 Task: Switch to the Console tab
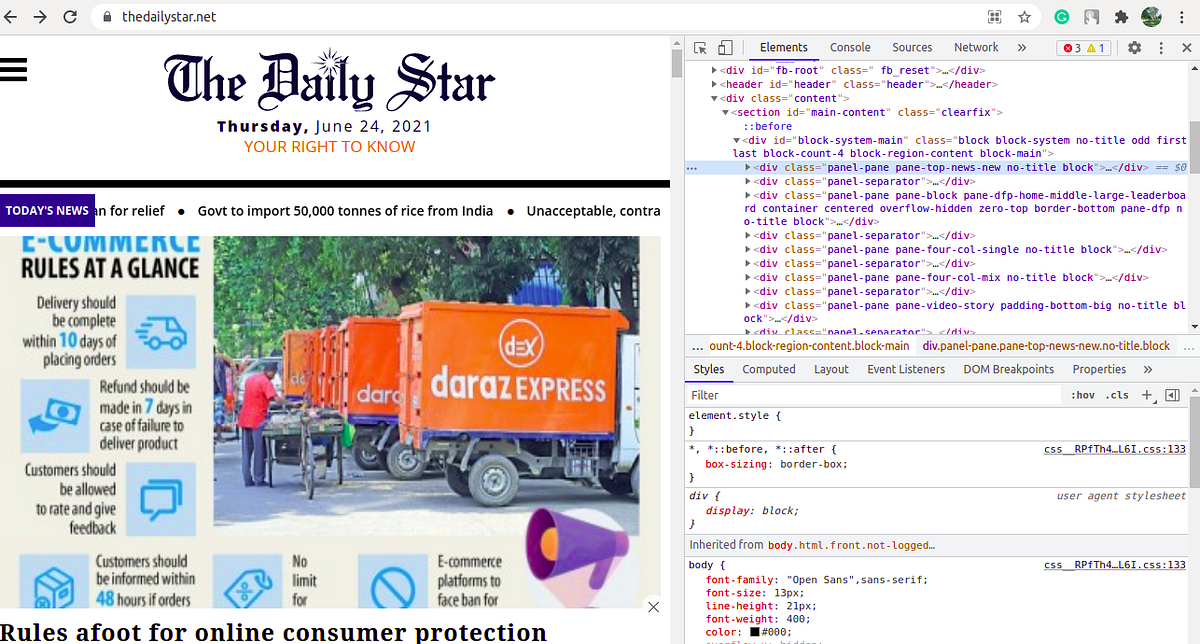tap(850, 47)
